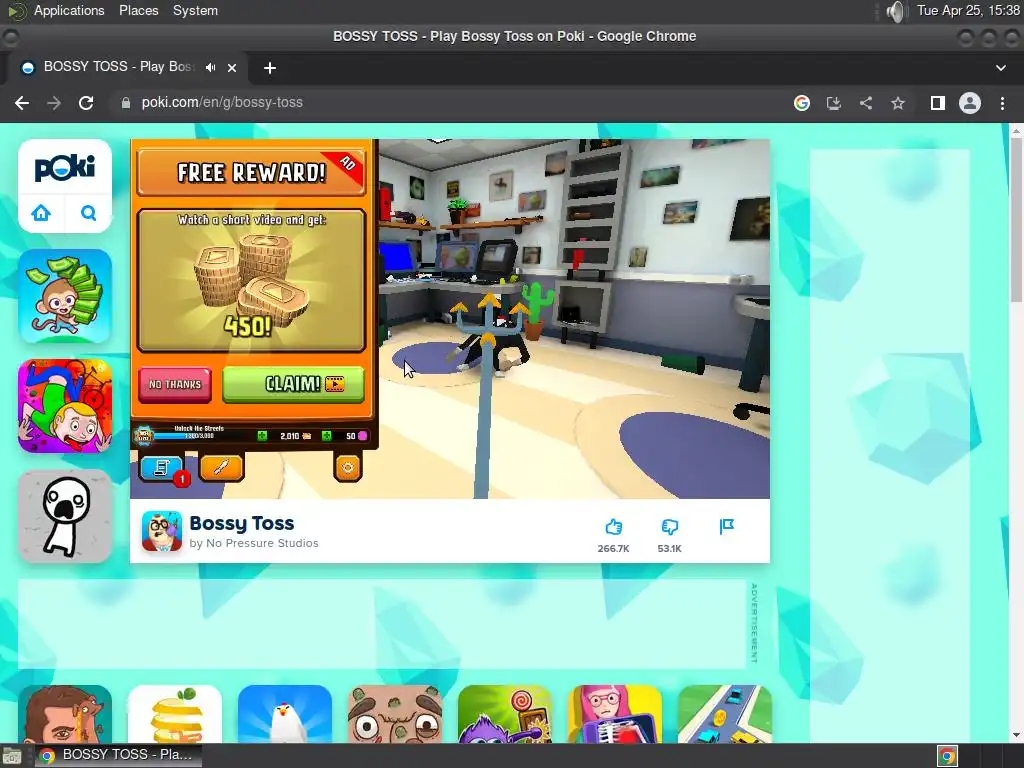This screenshot has width=1024, height=768.
Task: Click the install app icon in address bar
Action: point(833,103)
